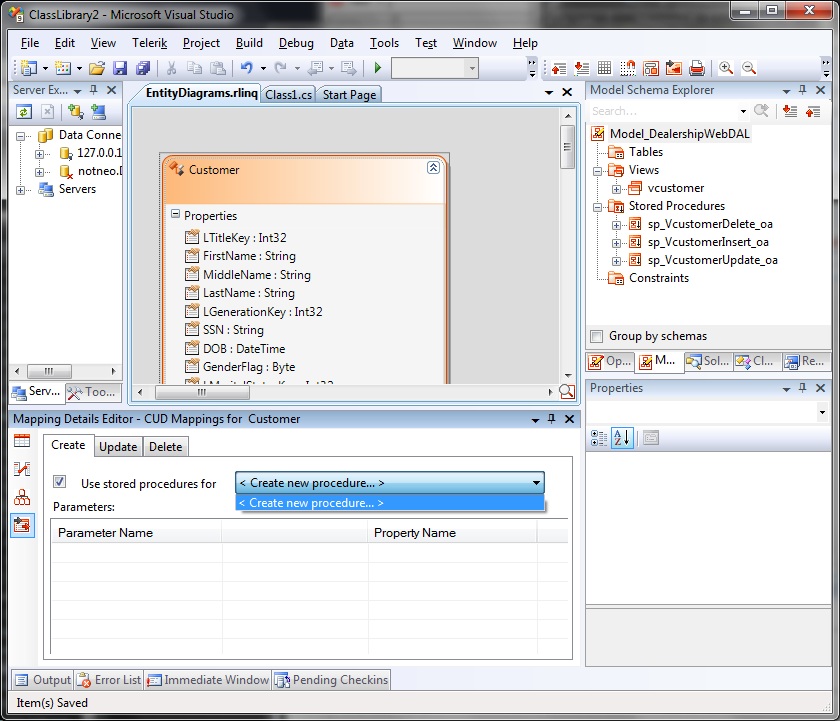Image resolution: width=840 pixels, height=721 pixels.
Task: Click the Search field in Model Schema Explorer
Action: [663, 111]
